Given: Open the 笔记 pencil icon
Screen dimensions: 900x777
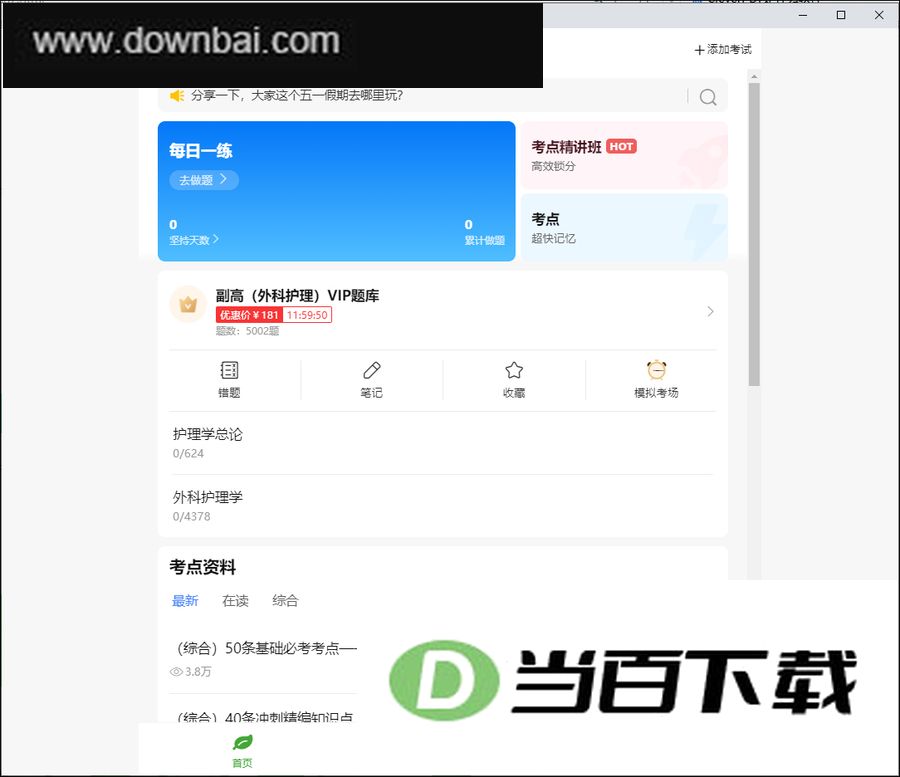Looking at the screenshot, I should tap(371, 370).
